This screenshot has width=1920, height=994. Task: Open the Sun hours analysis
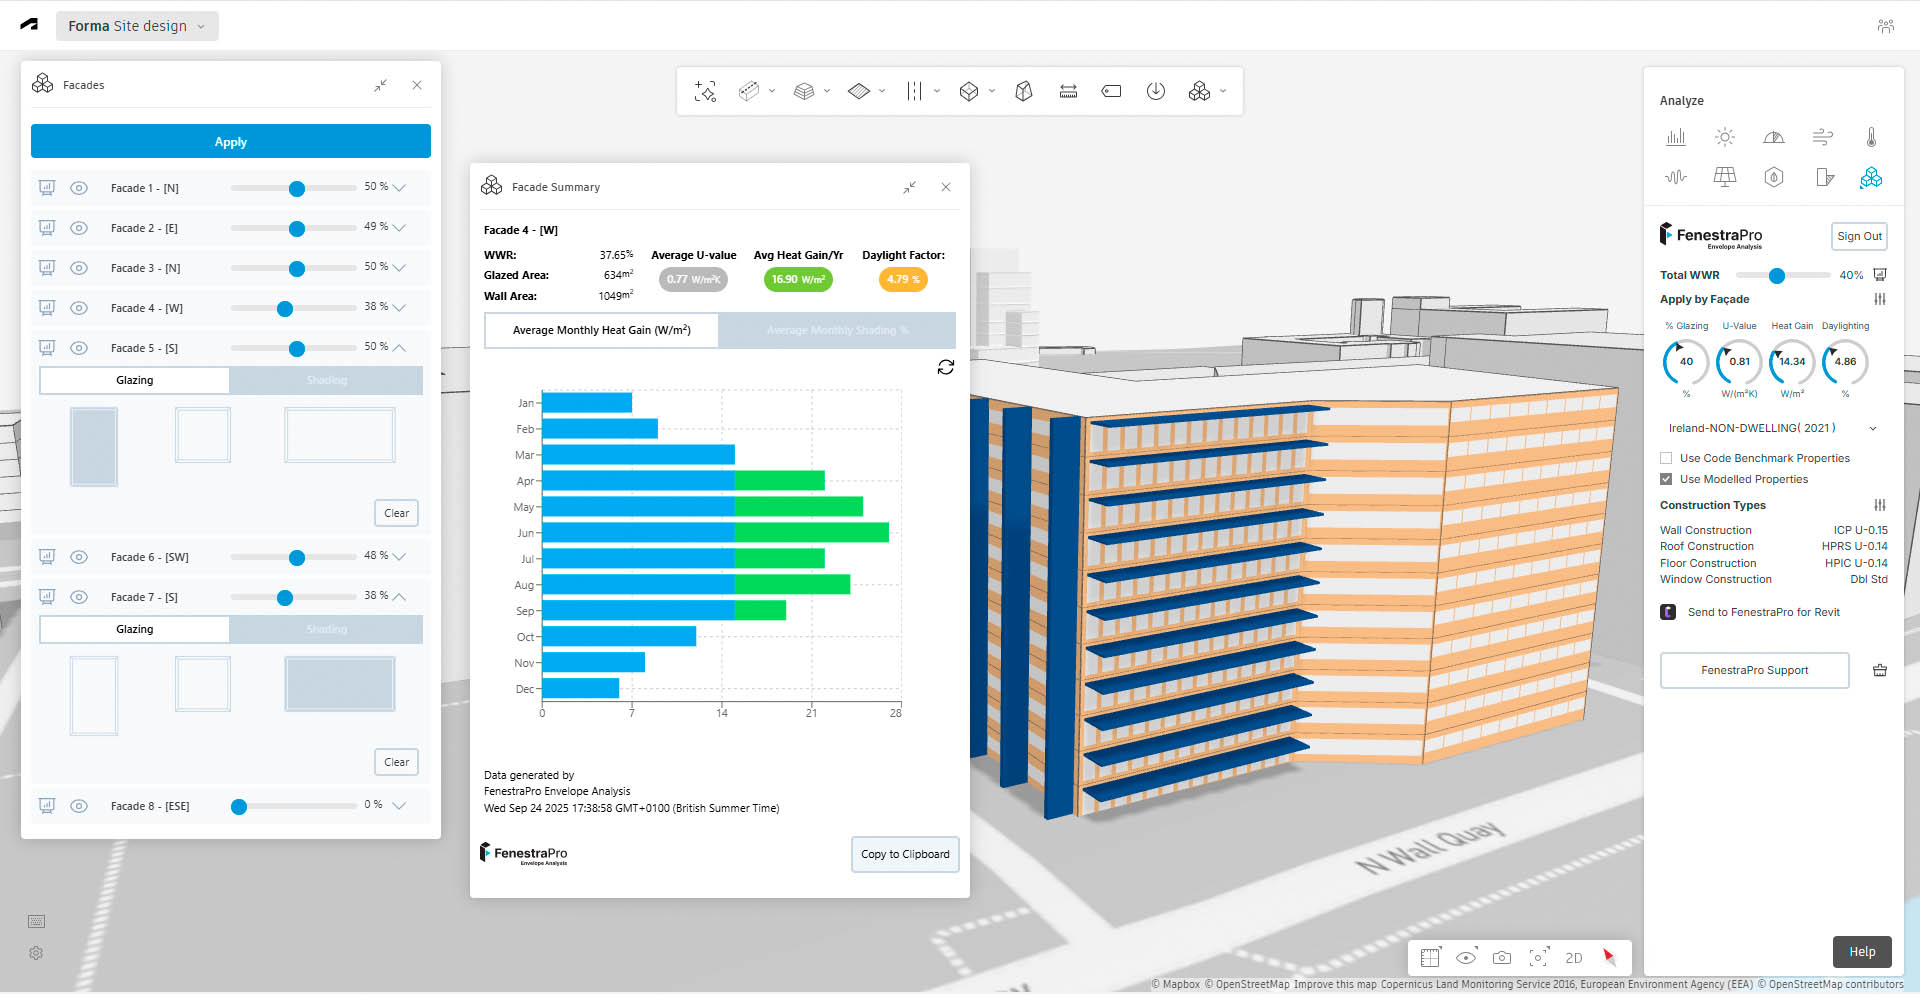point(1724,137)
